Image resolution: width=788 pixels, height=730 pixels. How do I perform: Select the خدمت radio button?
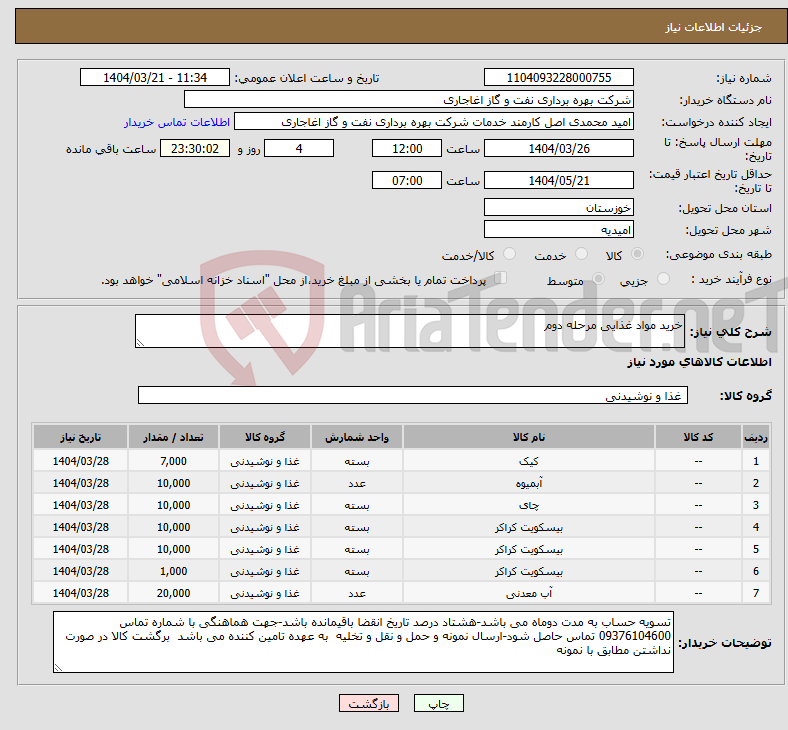coord(581,254)
